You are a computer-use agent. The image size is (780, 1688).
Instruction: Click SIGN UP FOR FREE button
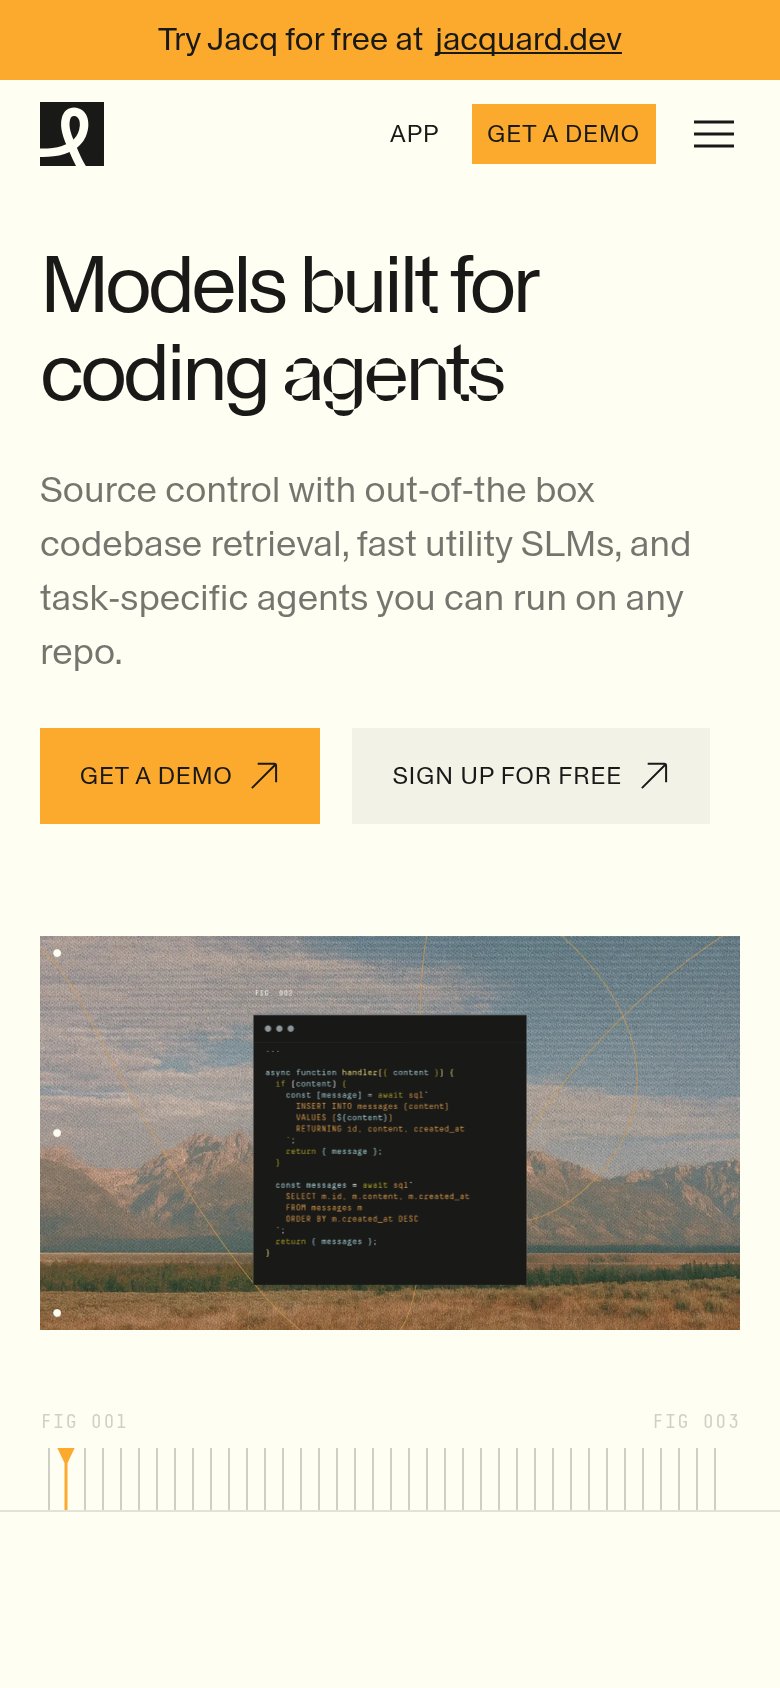[531, 776]
